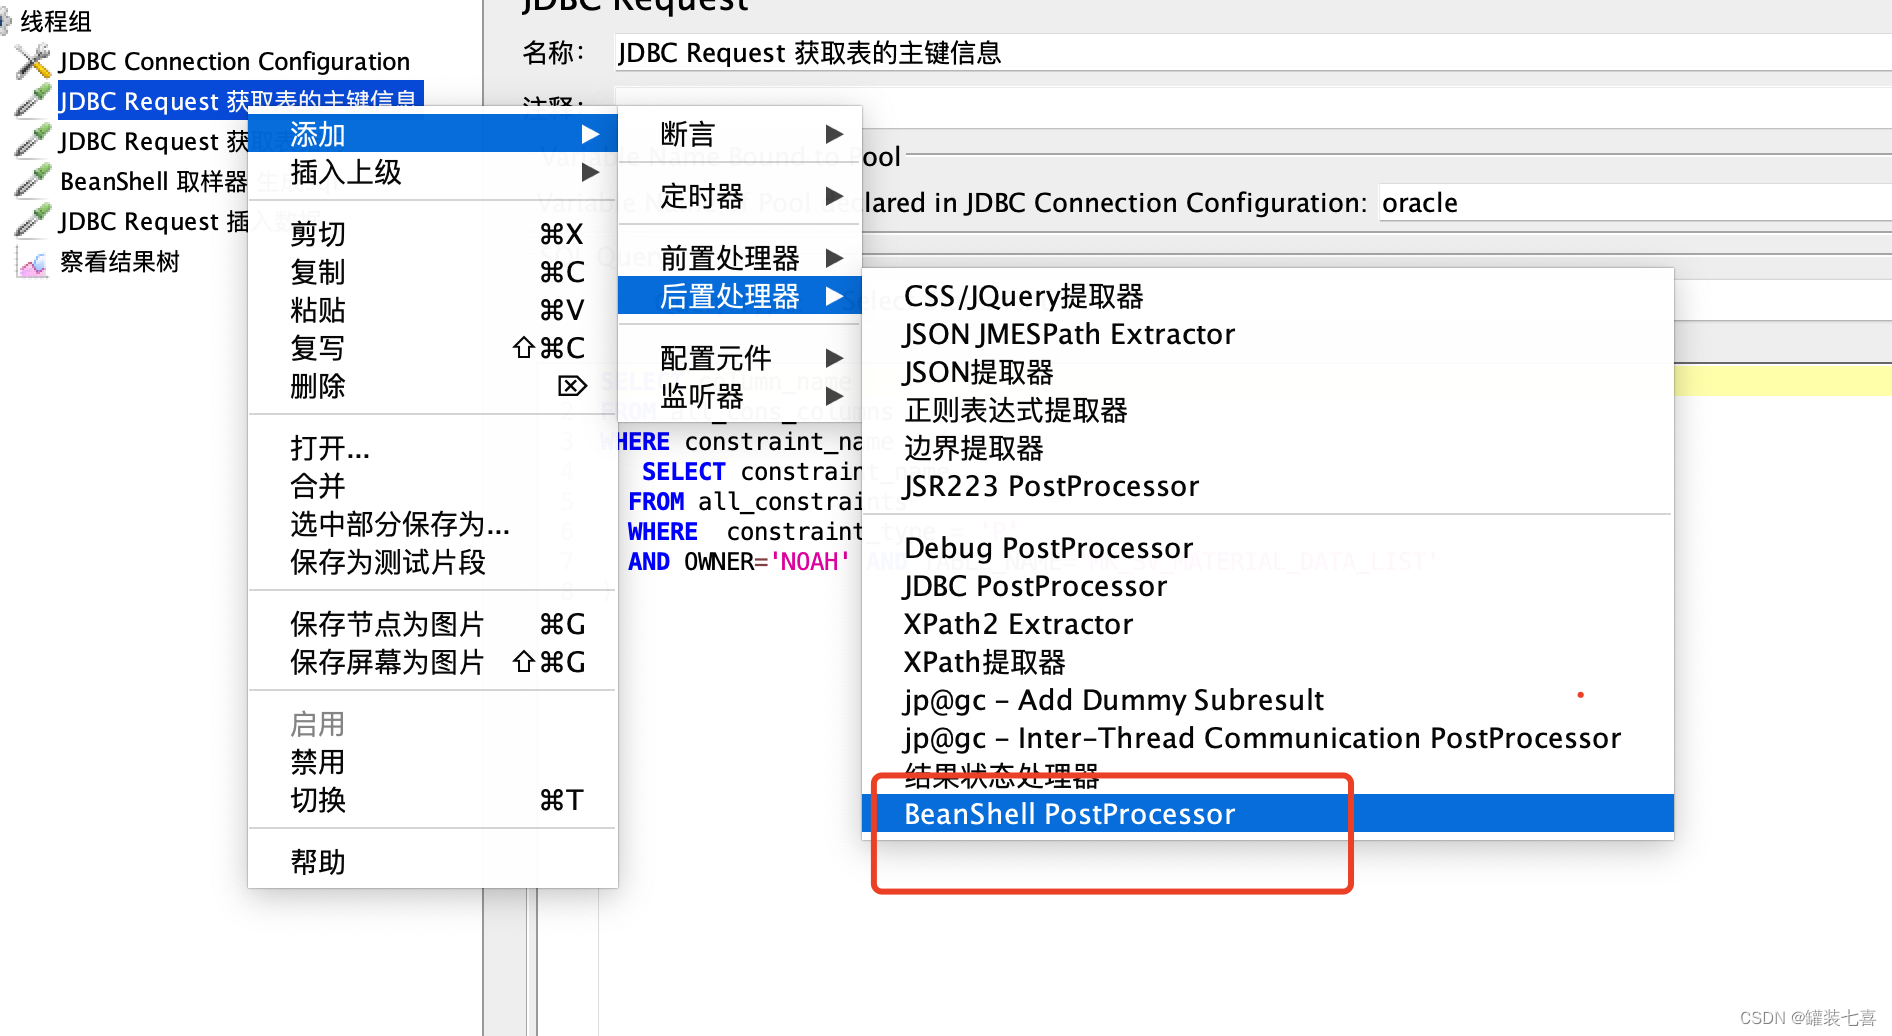The height and width of the screenshot is (1036, 1892).
Task: Click the pipette icon beside BeanShell 取样器
Action: 33,181
